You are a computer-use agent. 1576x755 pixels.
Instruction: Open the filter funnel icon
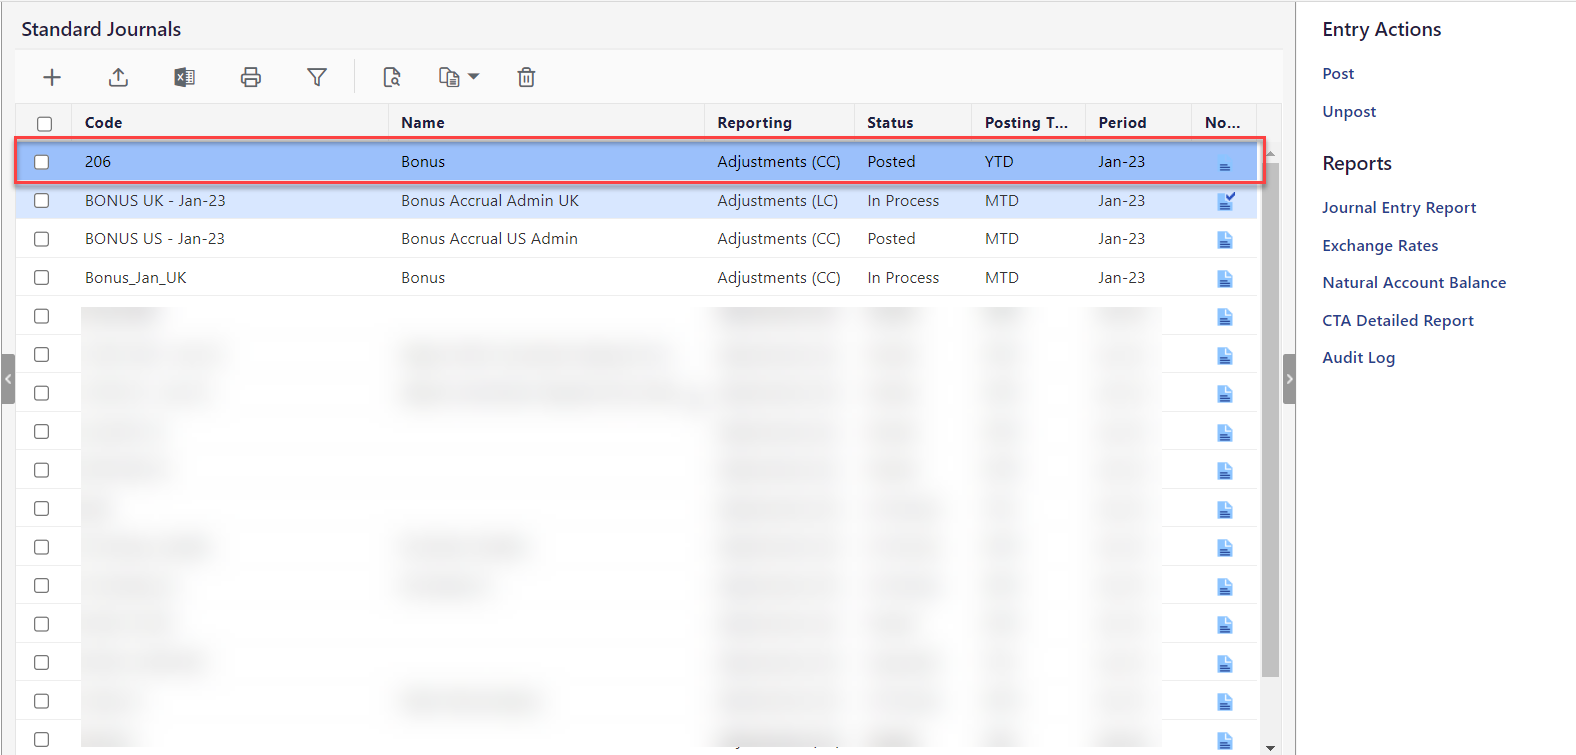coord(317,77)
